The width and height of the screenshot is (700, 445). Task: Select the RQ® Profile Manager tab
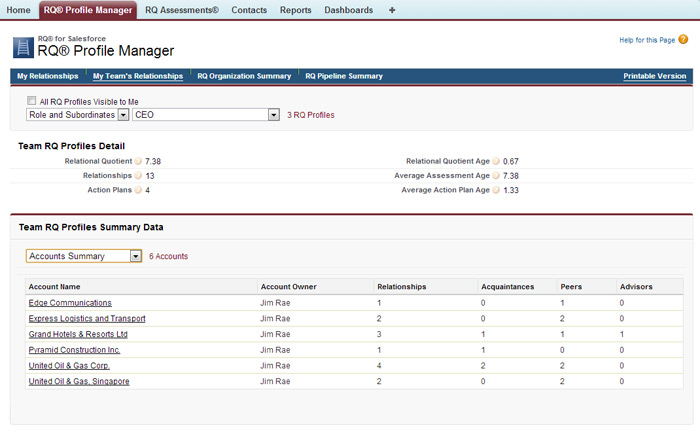[x=88, y=10]
